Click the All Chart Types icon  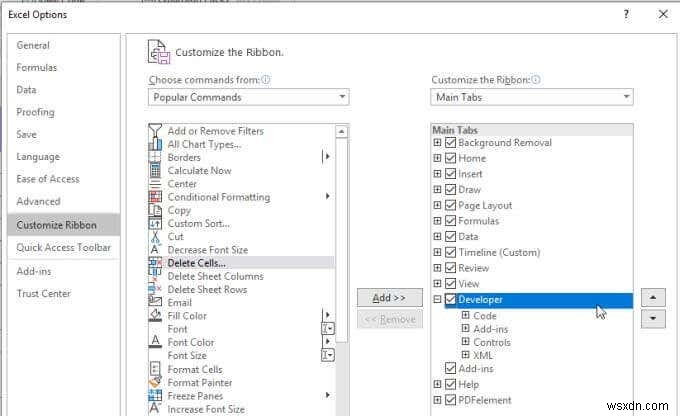point(155,144)
